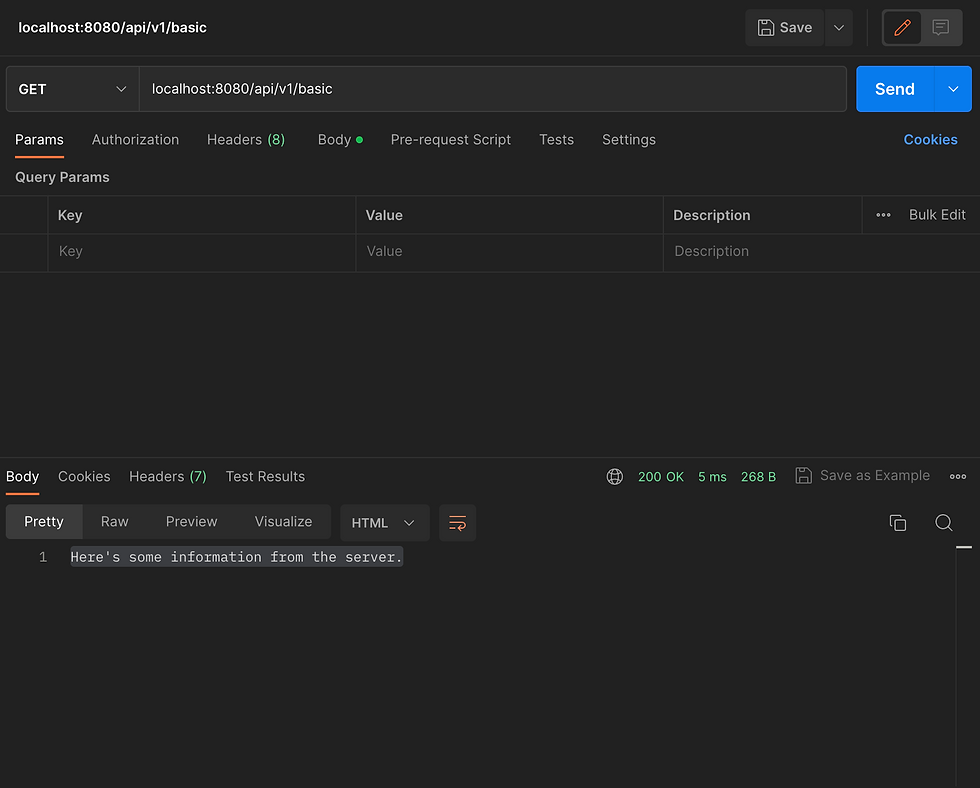Click the empty Value input cell
Screen dimensions: 980x788
[x=509, y=252]
